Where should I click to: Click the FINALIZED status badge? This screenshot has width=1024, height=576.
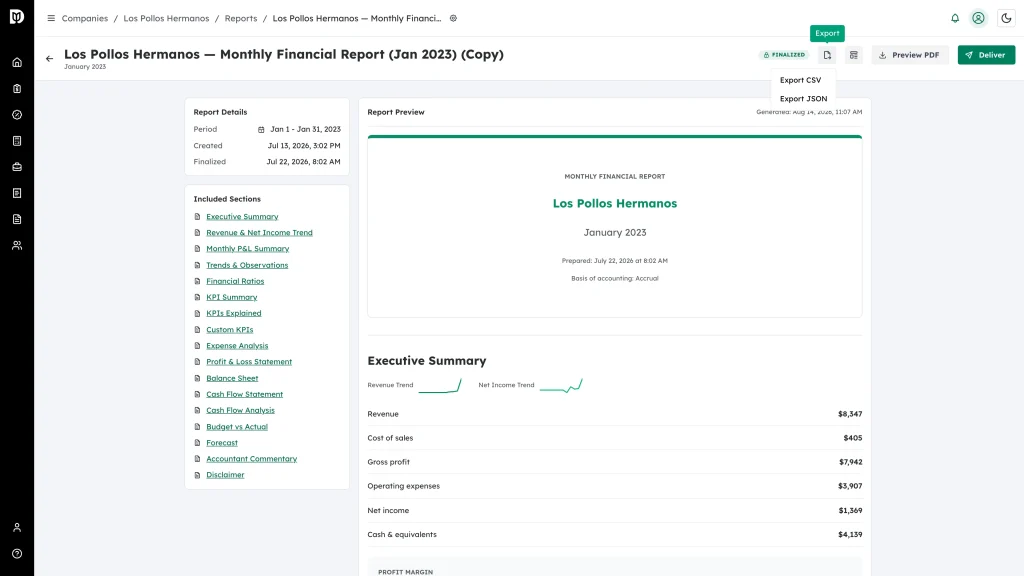coord(784,56)
